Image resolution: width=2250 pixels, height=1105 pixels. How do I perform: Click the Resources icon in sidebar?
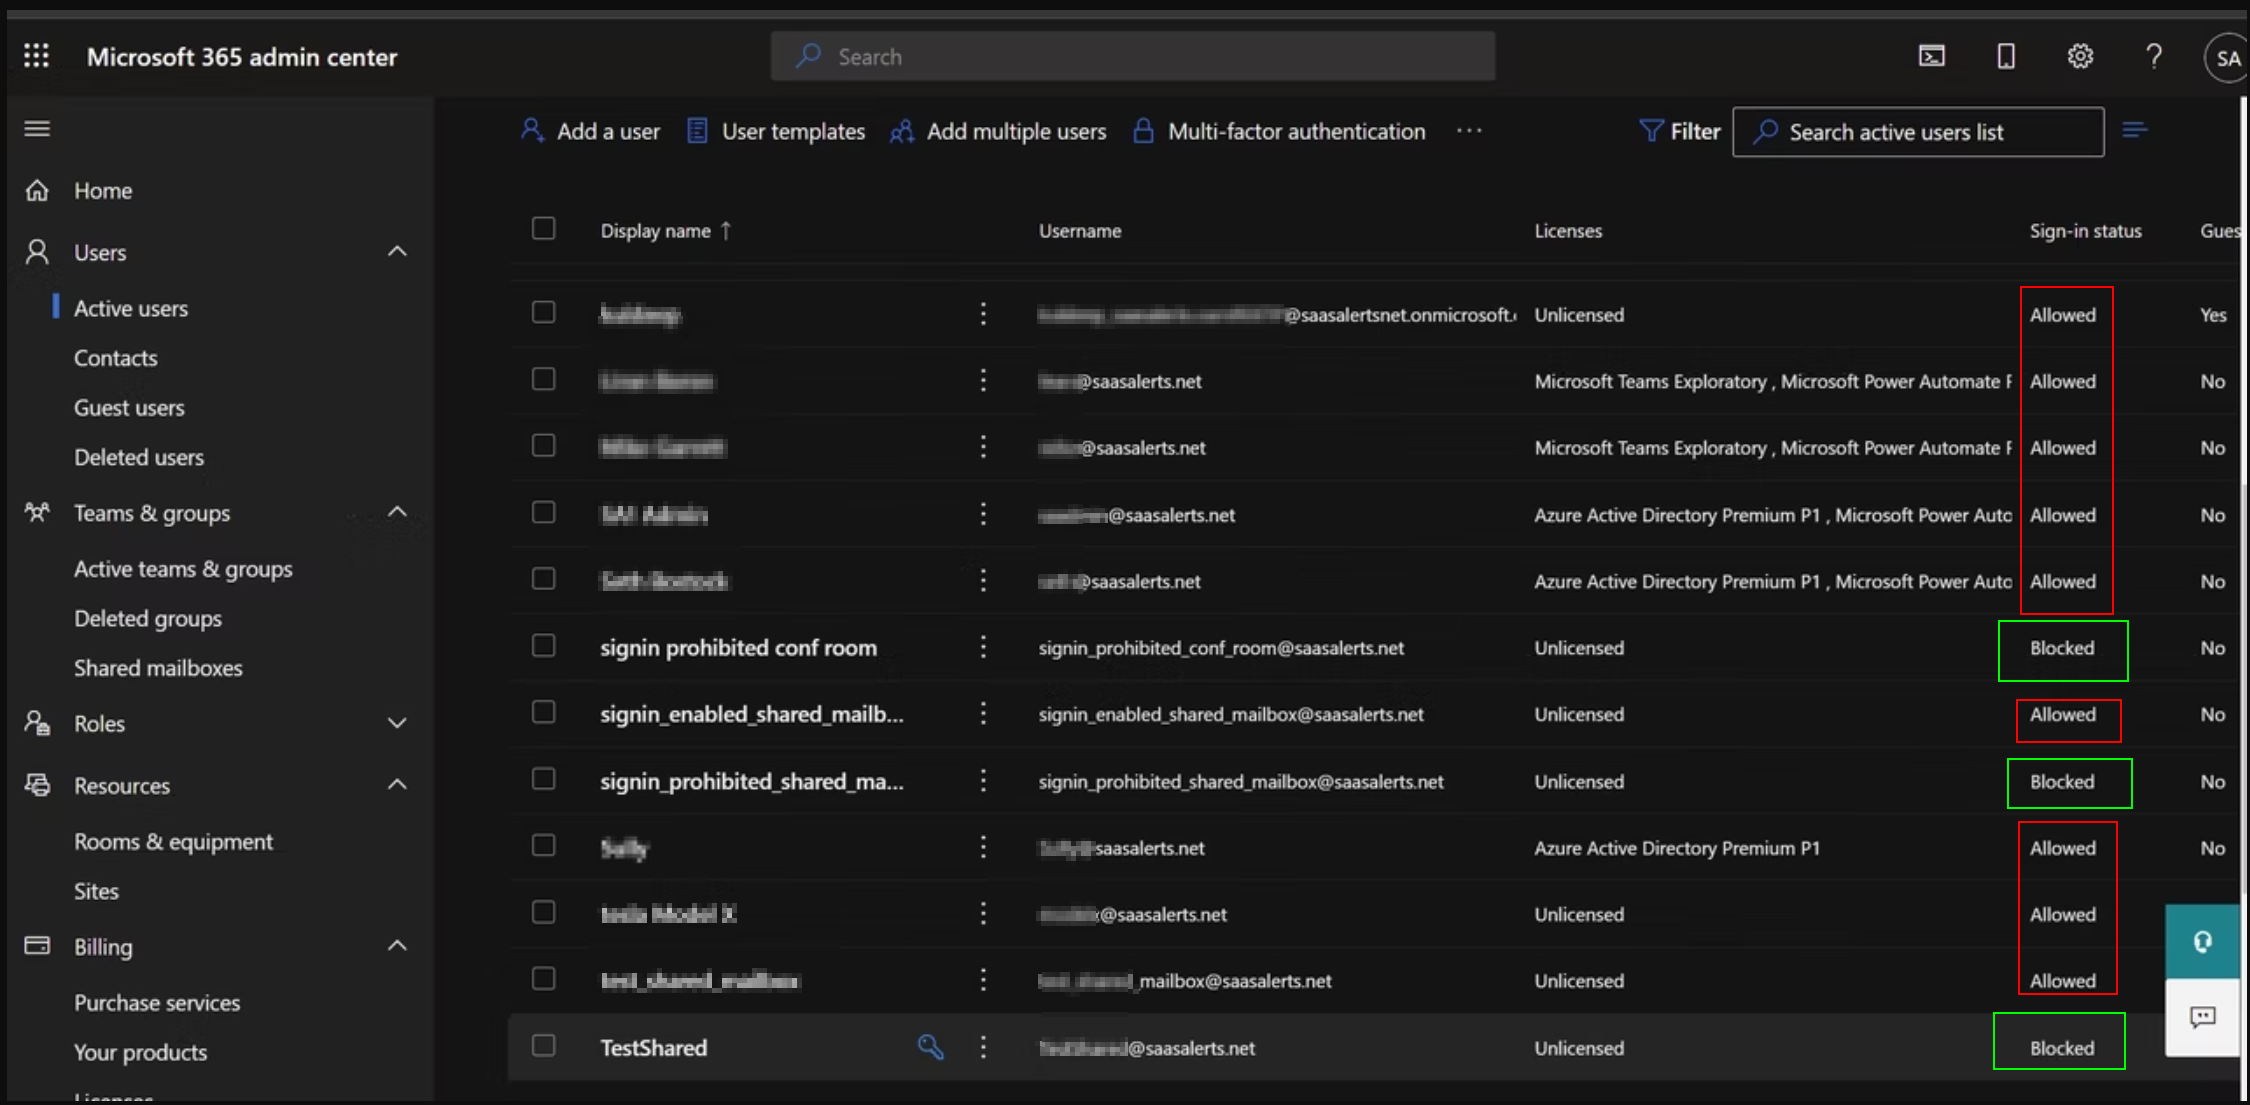click(37, 785)
